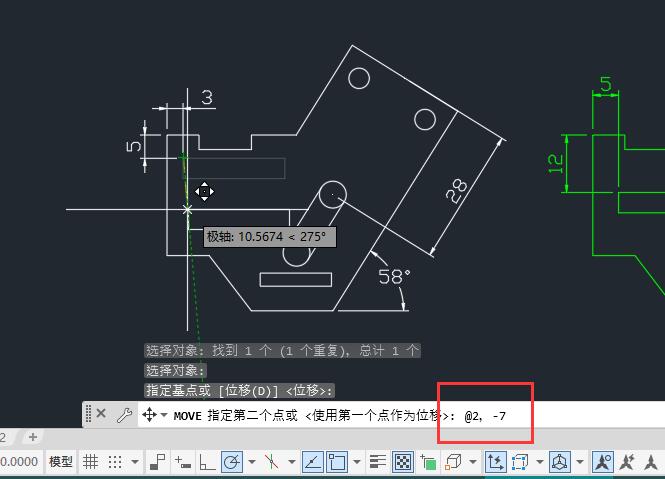
Task: Toggle polar tracking icon
Action: (x=232, y=462)
